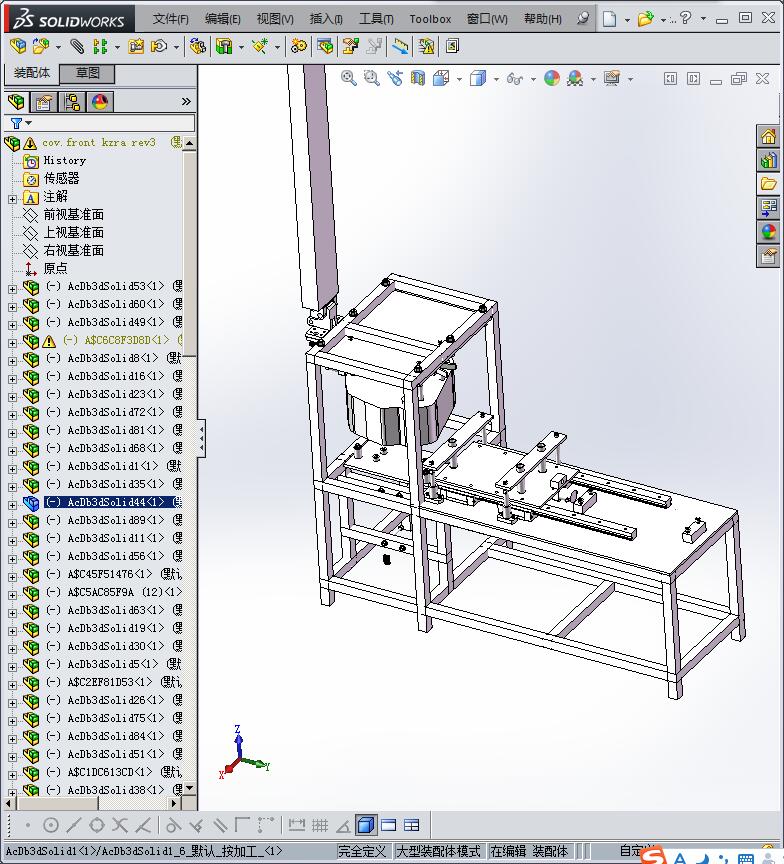Toggle the shaded 3D cube button in bottom toolbar
Screen dimensions: 784x864
click(x=365, y=825)
